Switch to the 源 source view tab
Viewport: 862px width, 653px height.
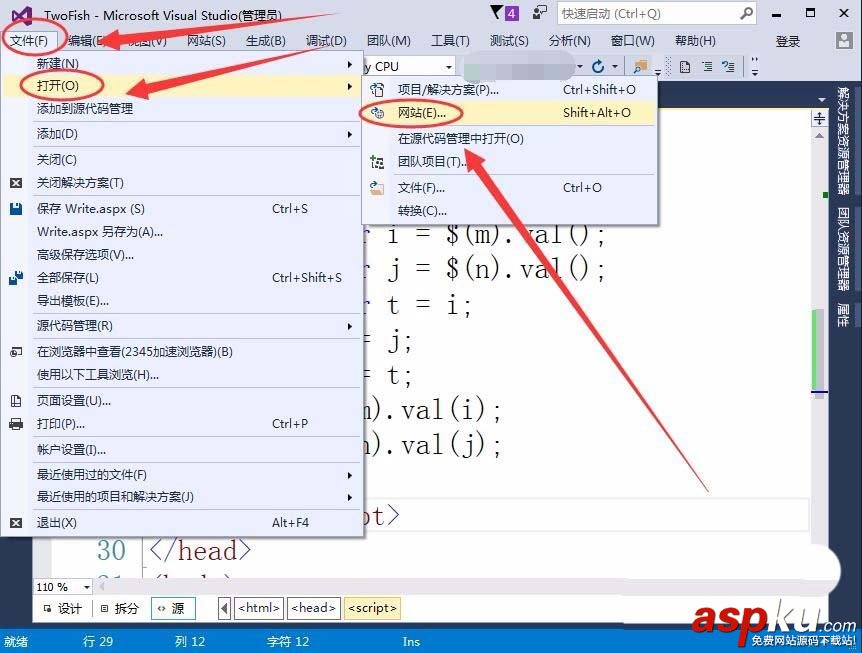pos(172,607)
